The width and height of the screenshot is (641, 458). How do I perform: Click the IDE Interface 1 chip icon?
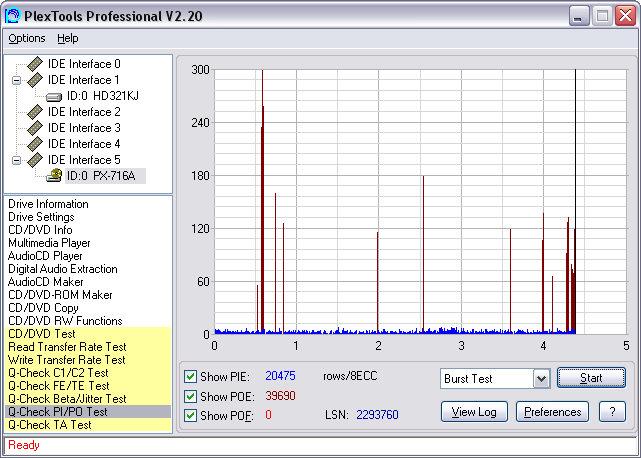[x=35, y=80]
